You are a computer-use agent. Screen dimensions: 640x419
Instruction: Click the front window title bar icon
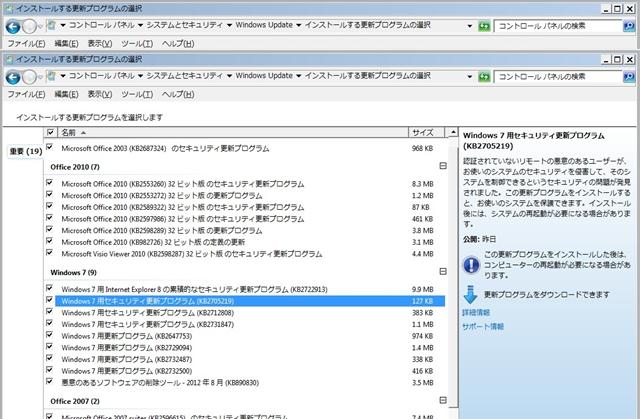point(9,60)
